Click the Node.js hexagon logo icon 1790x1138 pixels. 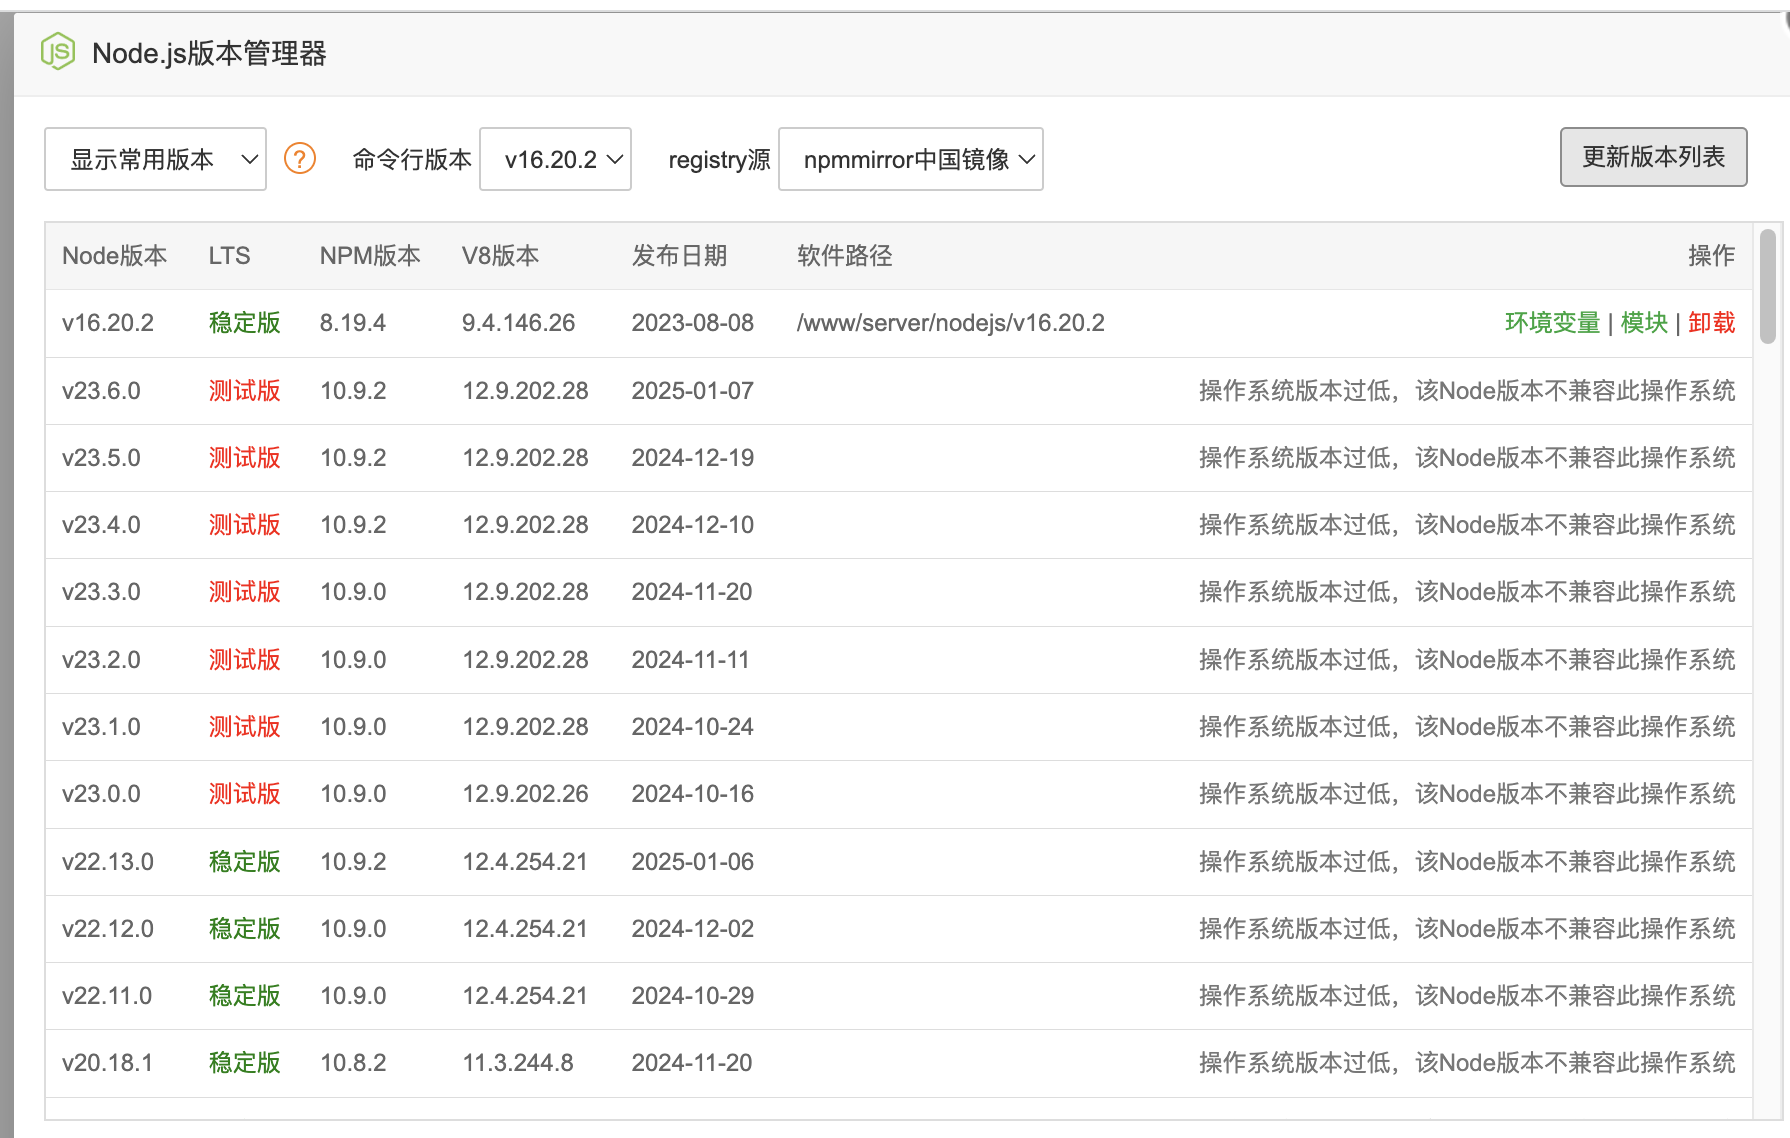[58, 52]
